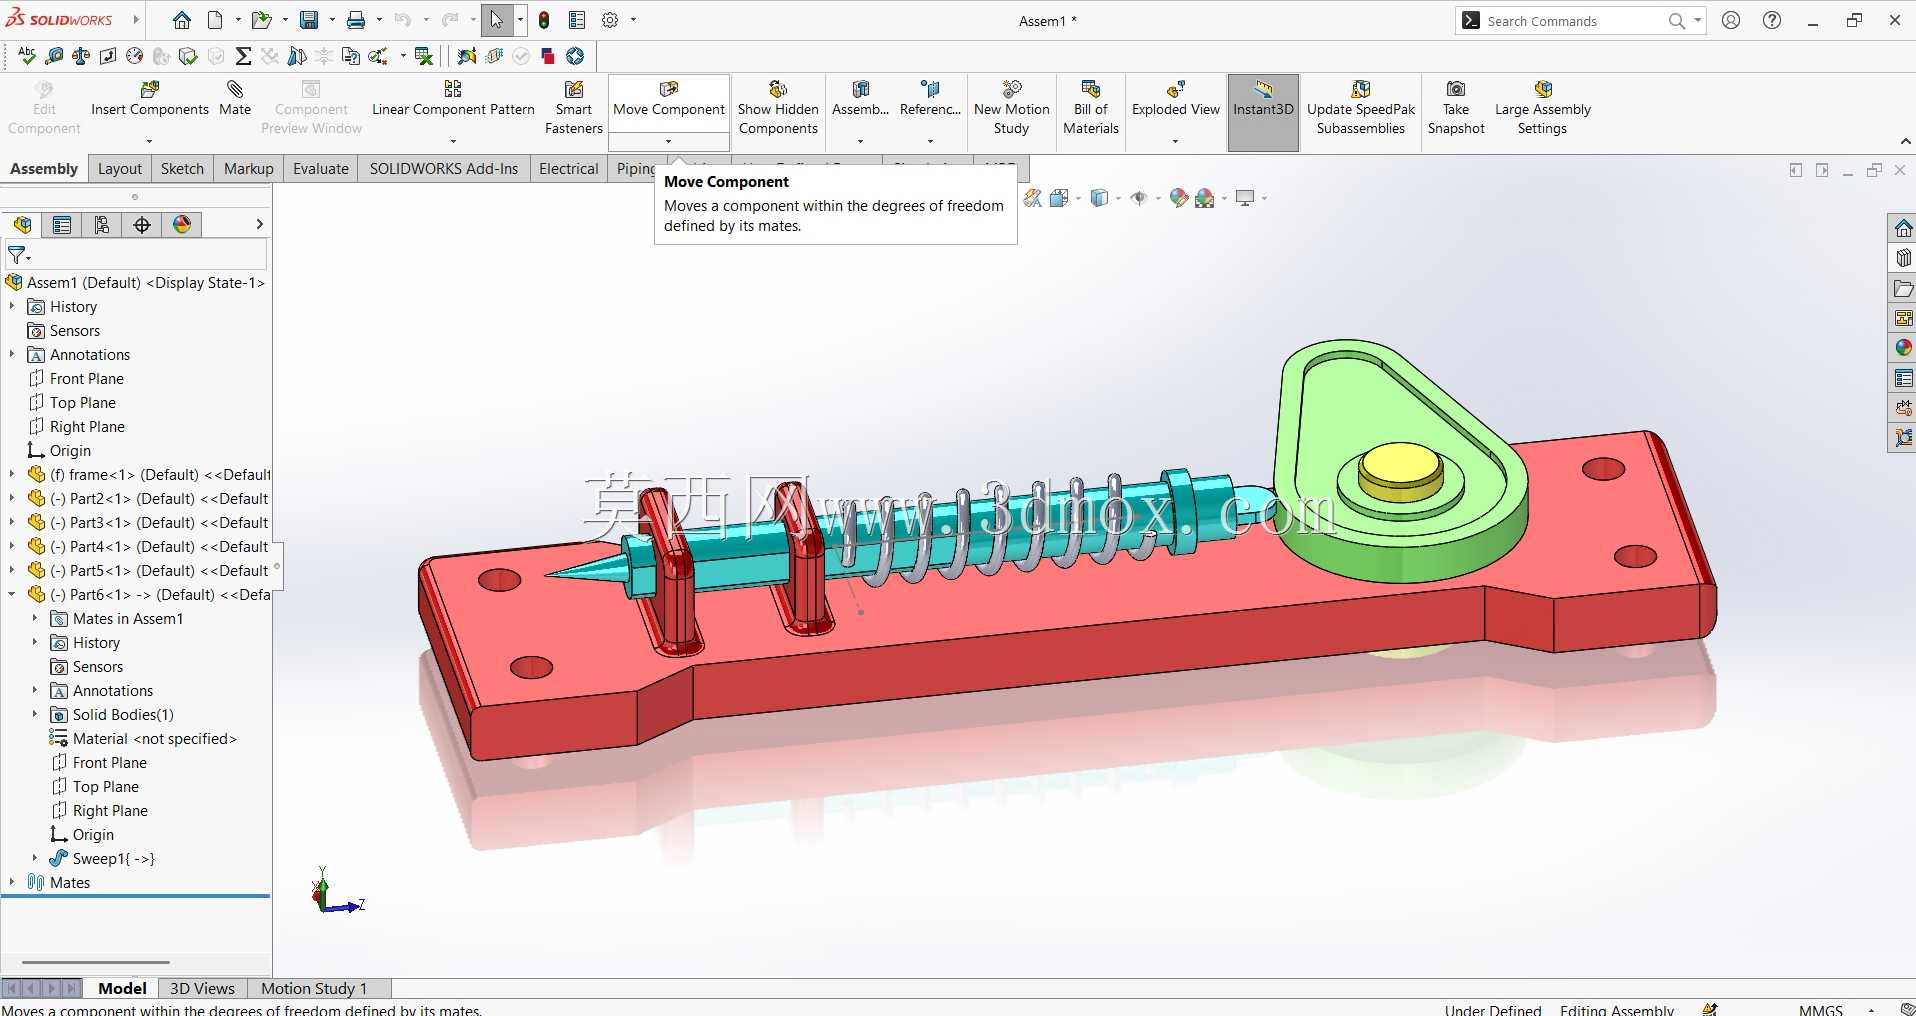Viewport: 1916px width, 1016px height.
Task: Switch to DimXpertManager crosshair tab
Action: coord(142,225)
